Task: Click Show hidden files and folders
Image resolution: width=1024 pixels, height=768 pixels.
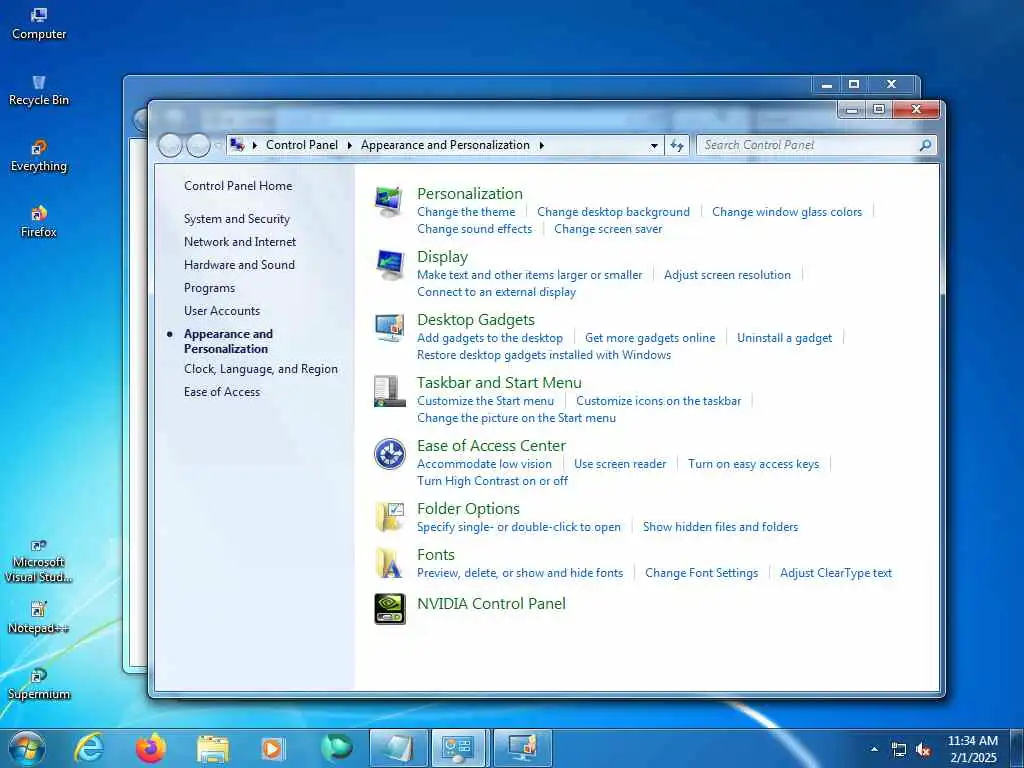Action: coord(720,526)
